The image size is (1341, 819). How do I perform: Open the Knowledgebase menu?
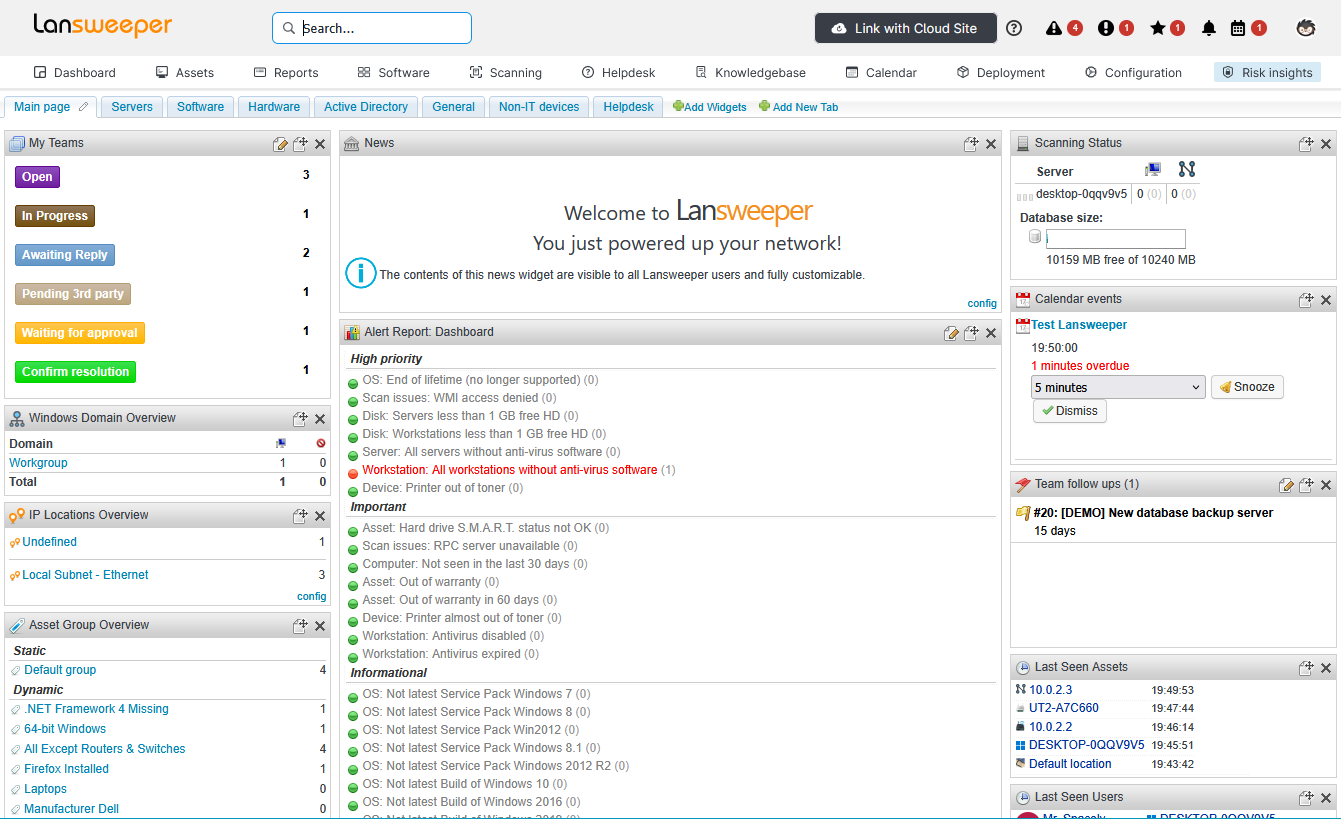coord(750,72)
